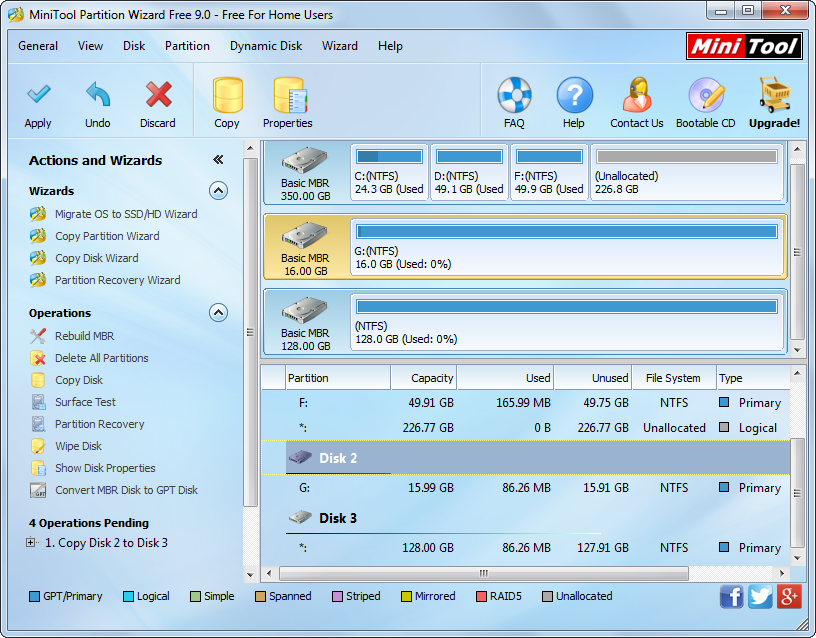Click the Convert MBR Disk to GPT icon
Image resolution: width=816 pixels, height=638 pixels.
click(38, 490)
